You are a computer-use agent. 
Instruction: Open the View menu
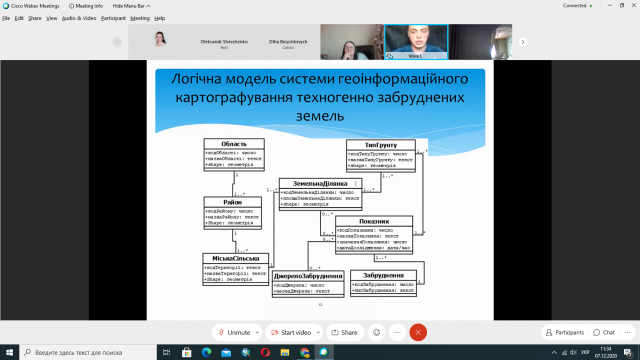pos(51,18)
